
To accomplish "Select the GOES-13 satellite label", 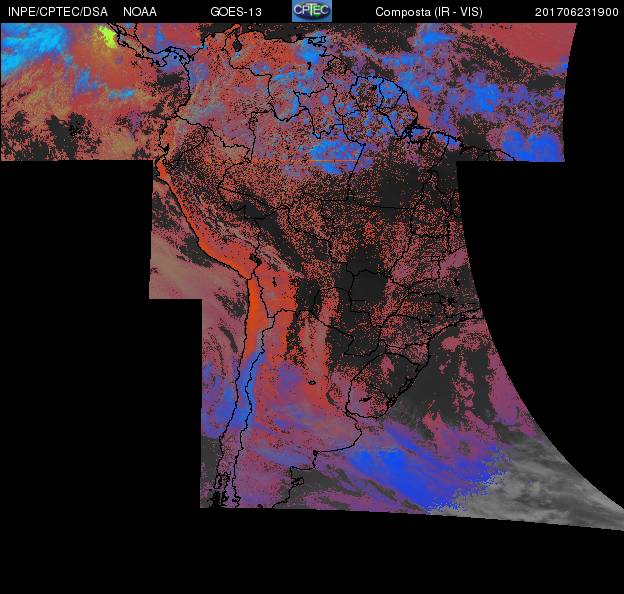I will pos(236,12).
